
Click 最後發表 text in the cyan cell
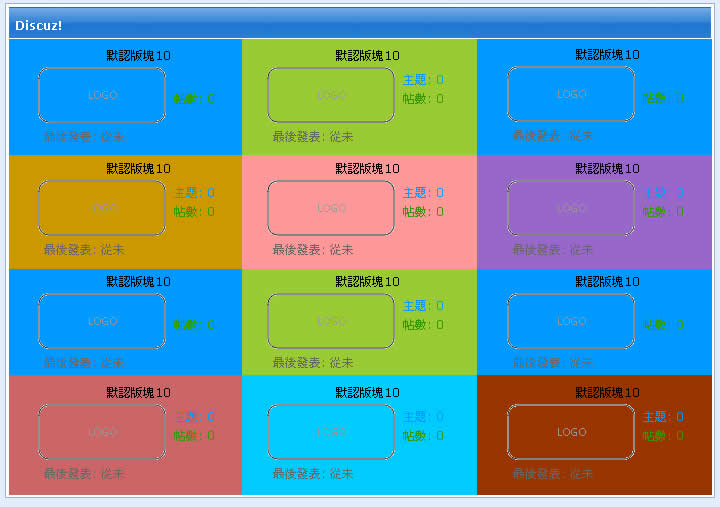pyautogui.click(x=312, y=474)
